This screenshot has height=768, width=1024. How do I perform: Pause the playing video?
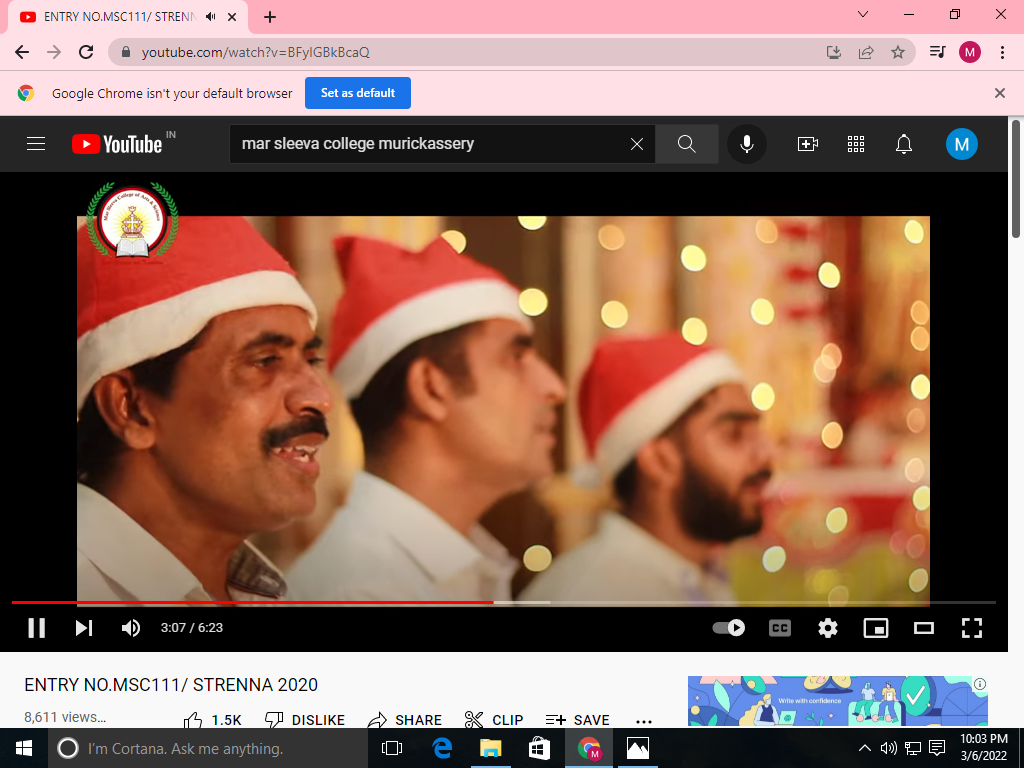pos(36,628)
